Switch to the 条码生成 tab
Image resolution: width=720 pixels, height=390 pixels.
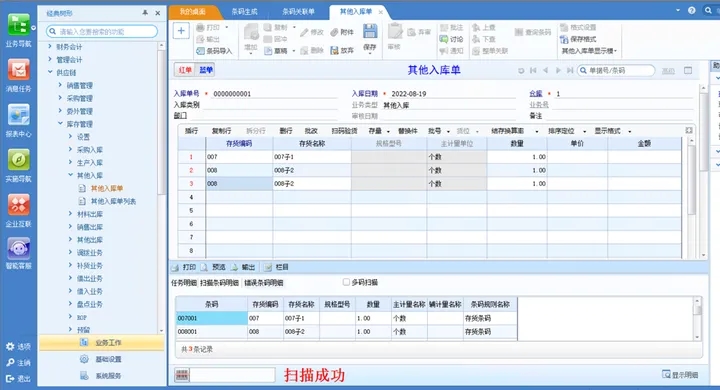tap(244, 11)
